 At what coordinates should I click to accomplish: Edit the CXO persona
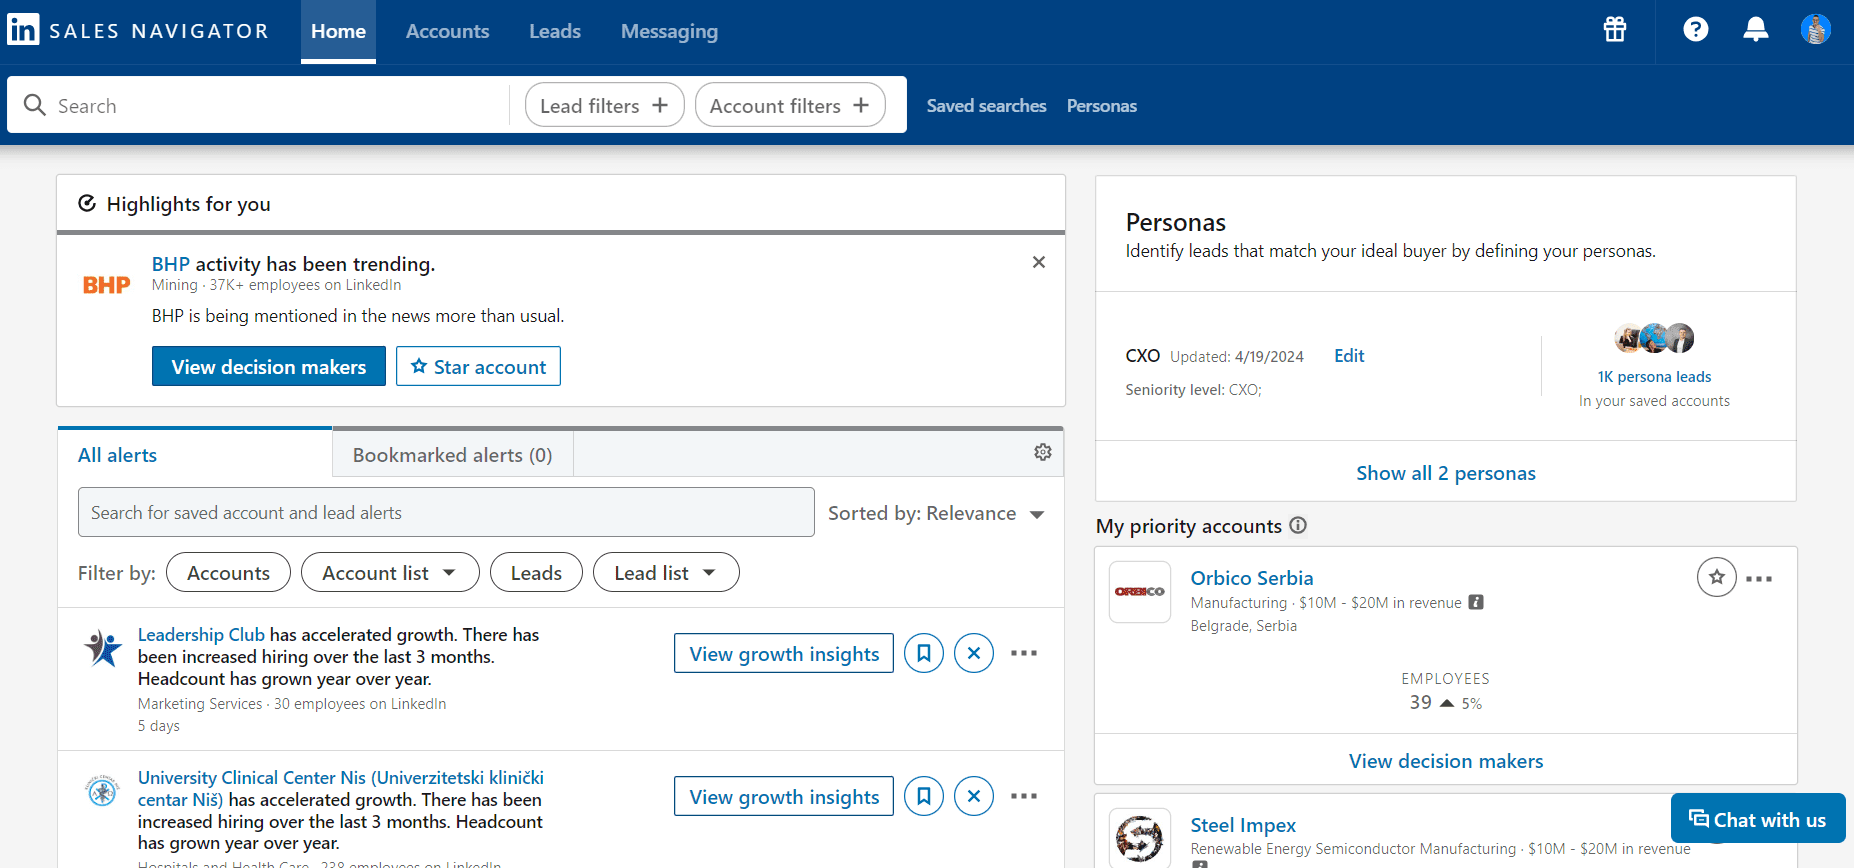point(1349,356)
